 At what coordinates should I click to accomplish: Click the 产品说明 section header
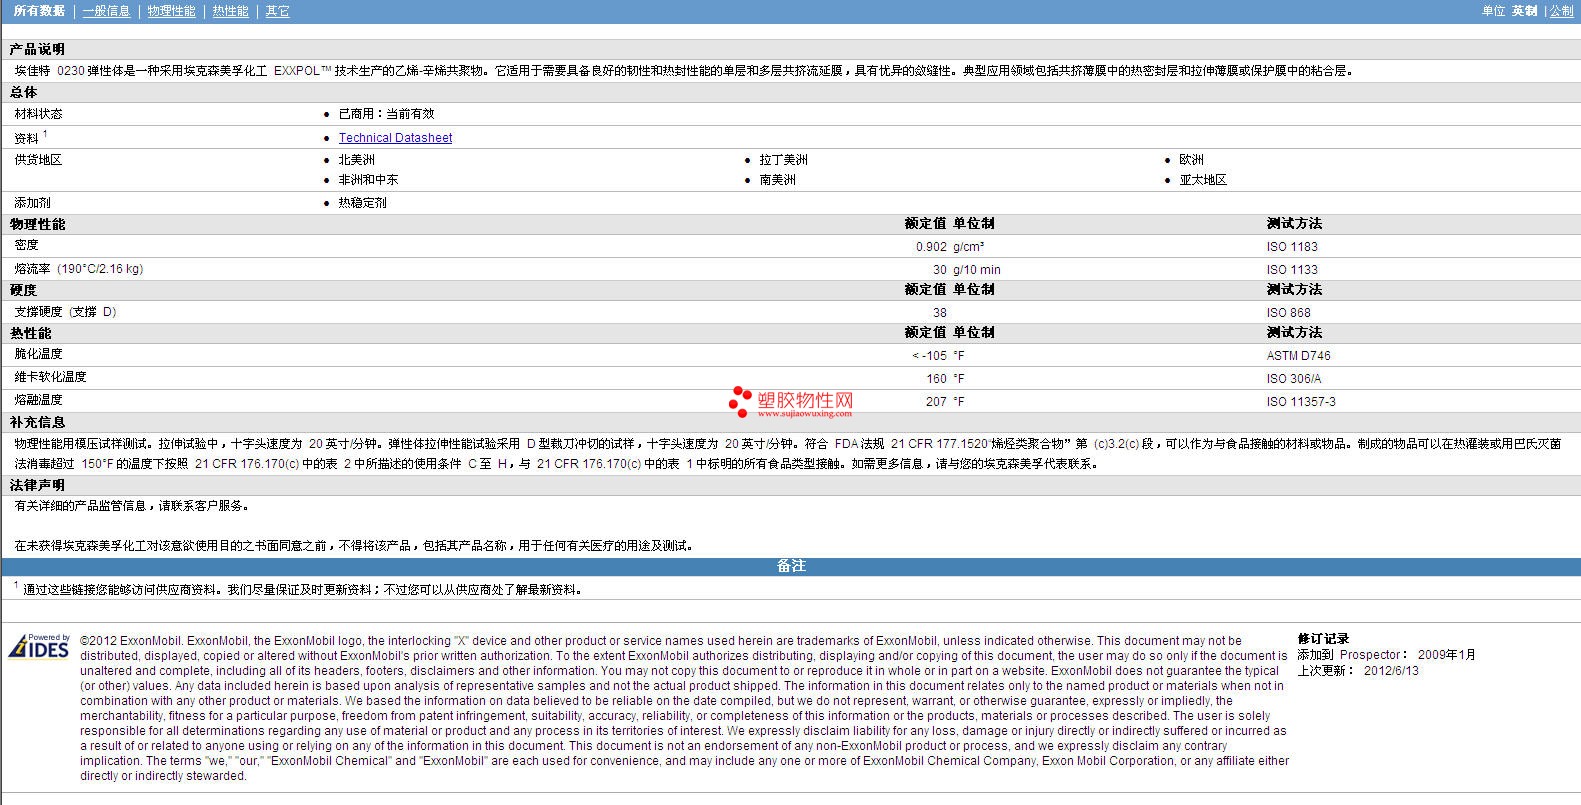pyautogui.click(x=37, y=49)
